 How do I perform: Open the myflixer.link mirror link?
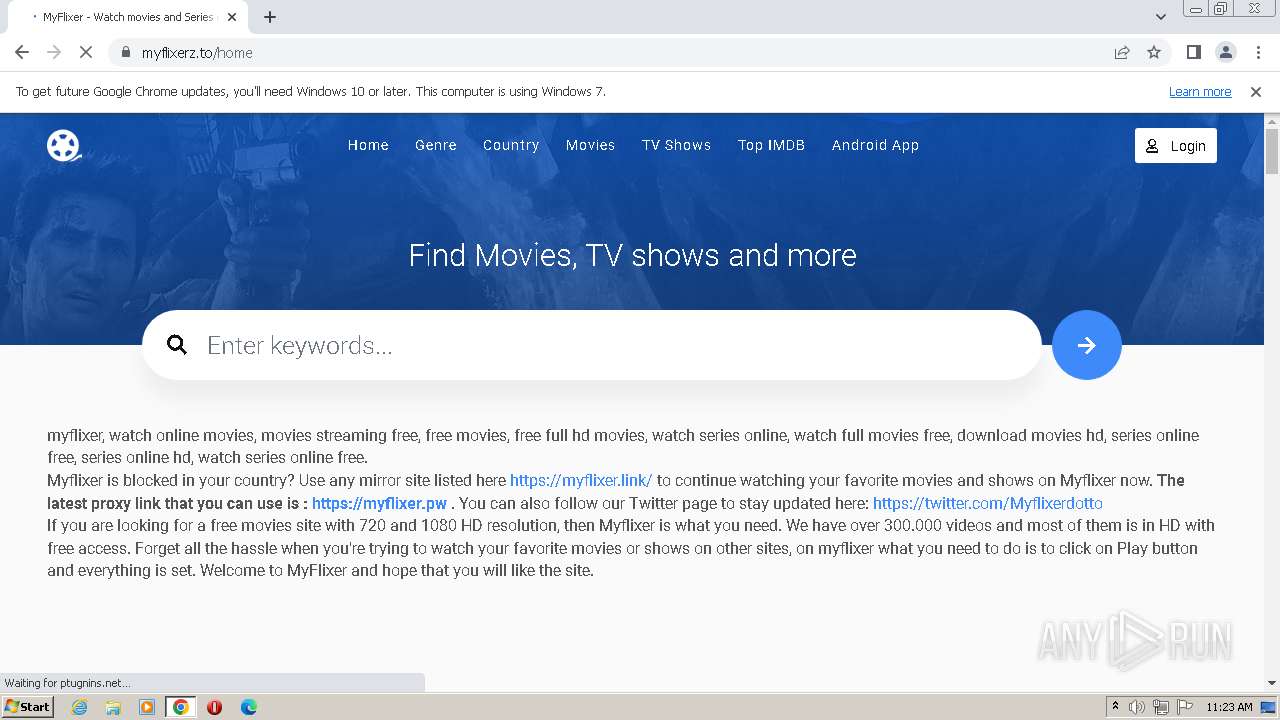click(581, 480)
